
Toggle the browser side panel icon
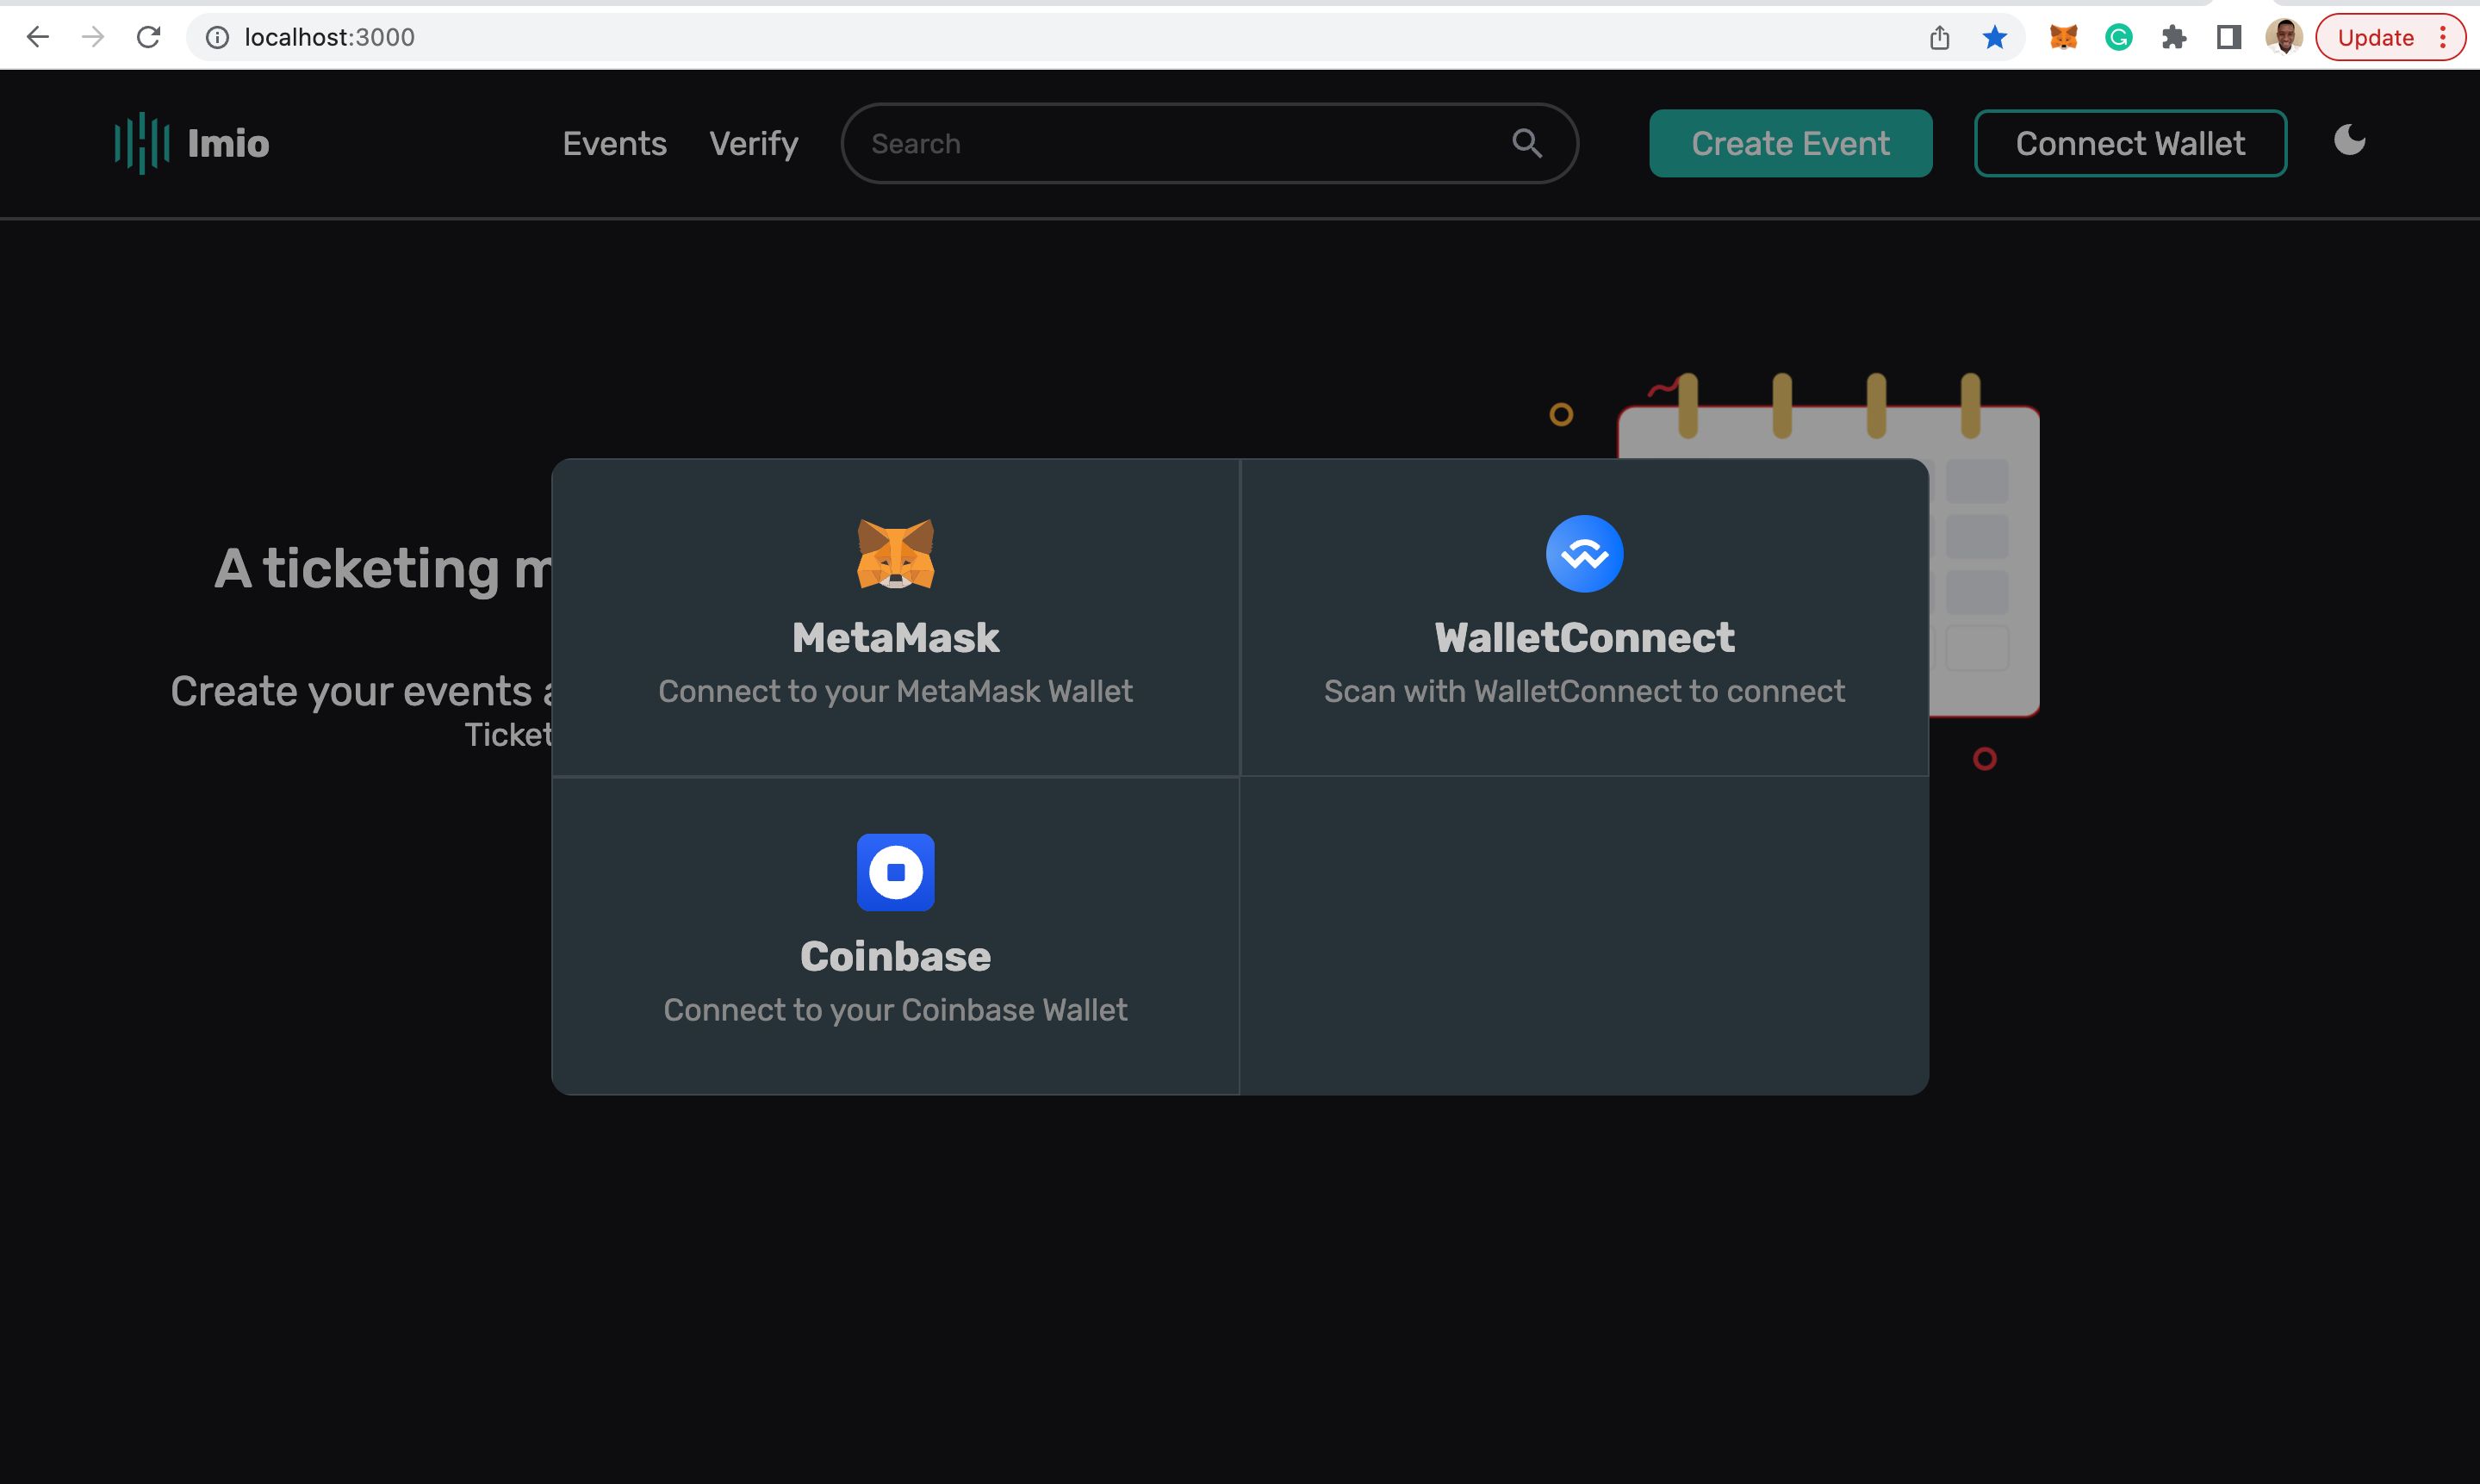pyautogui.click(x=2228, y=37)
